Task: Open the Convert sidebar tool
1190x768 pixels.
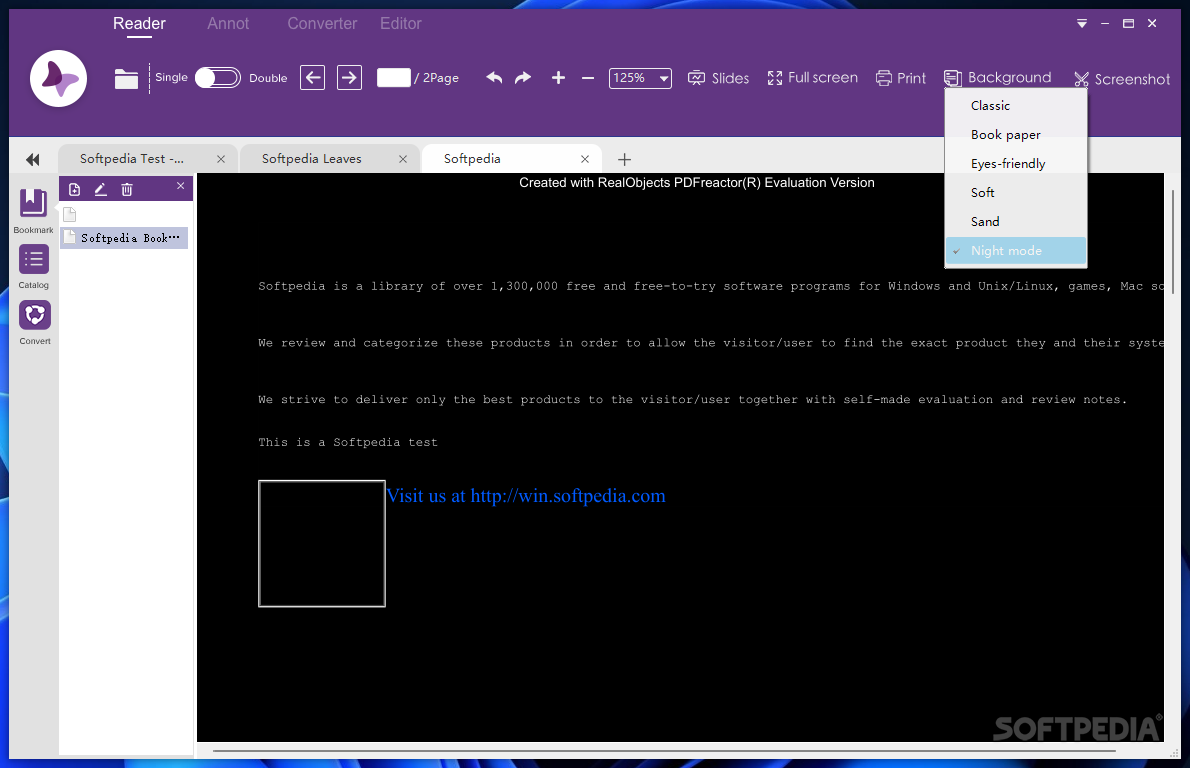Action: [35, 322]
